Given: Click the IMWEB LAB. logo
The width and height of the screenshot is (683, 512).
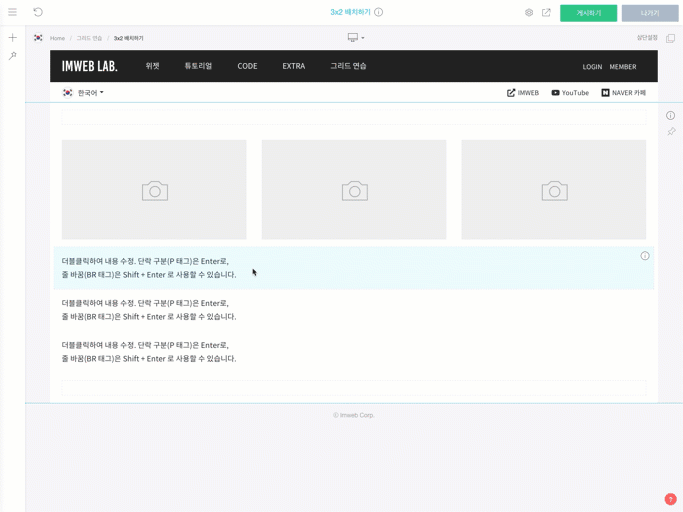Looking at the screenshot, I should pyautogui.click(x=89, y=66).
